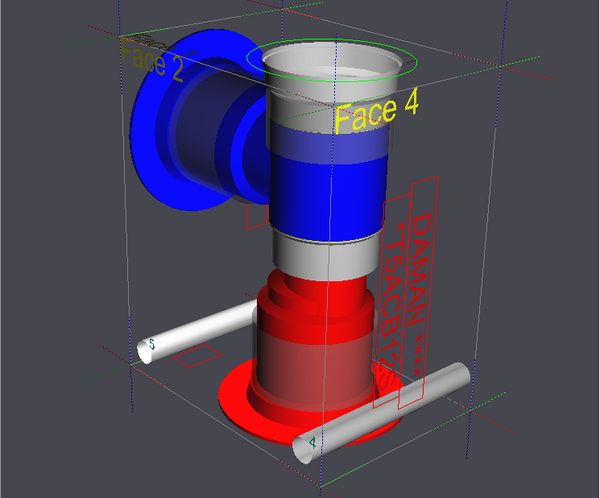
Task: Pick the green ellipse ring at top
Action: pos(331,60)
